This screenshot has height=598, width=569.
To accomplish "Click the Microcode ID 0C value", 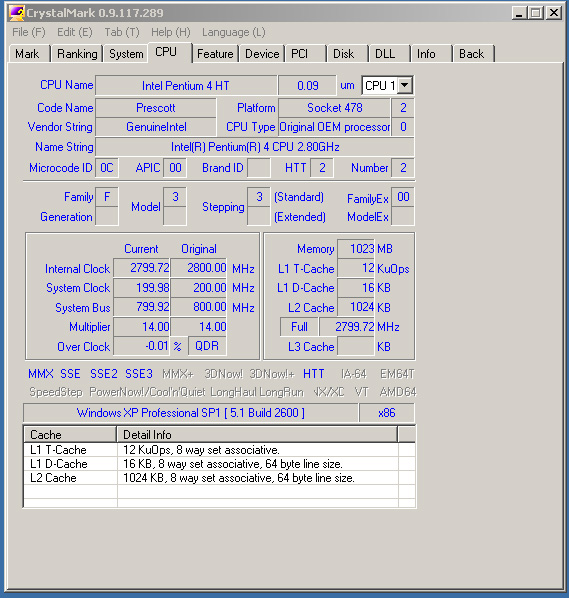I will click(x=107, y=168).
